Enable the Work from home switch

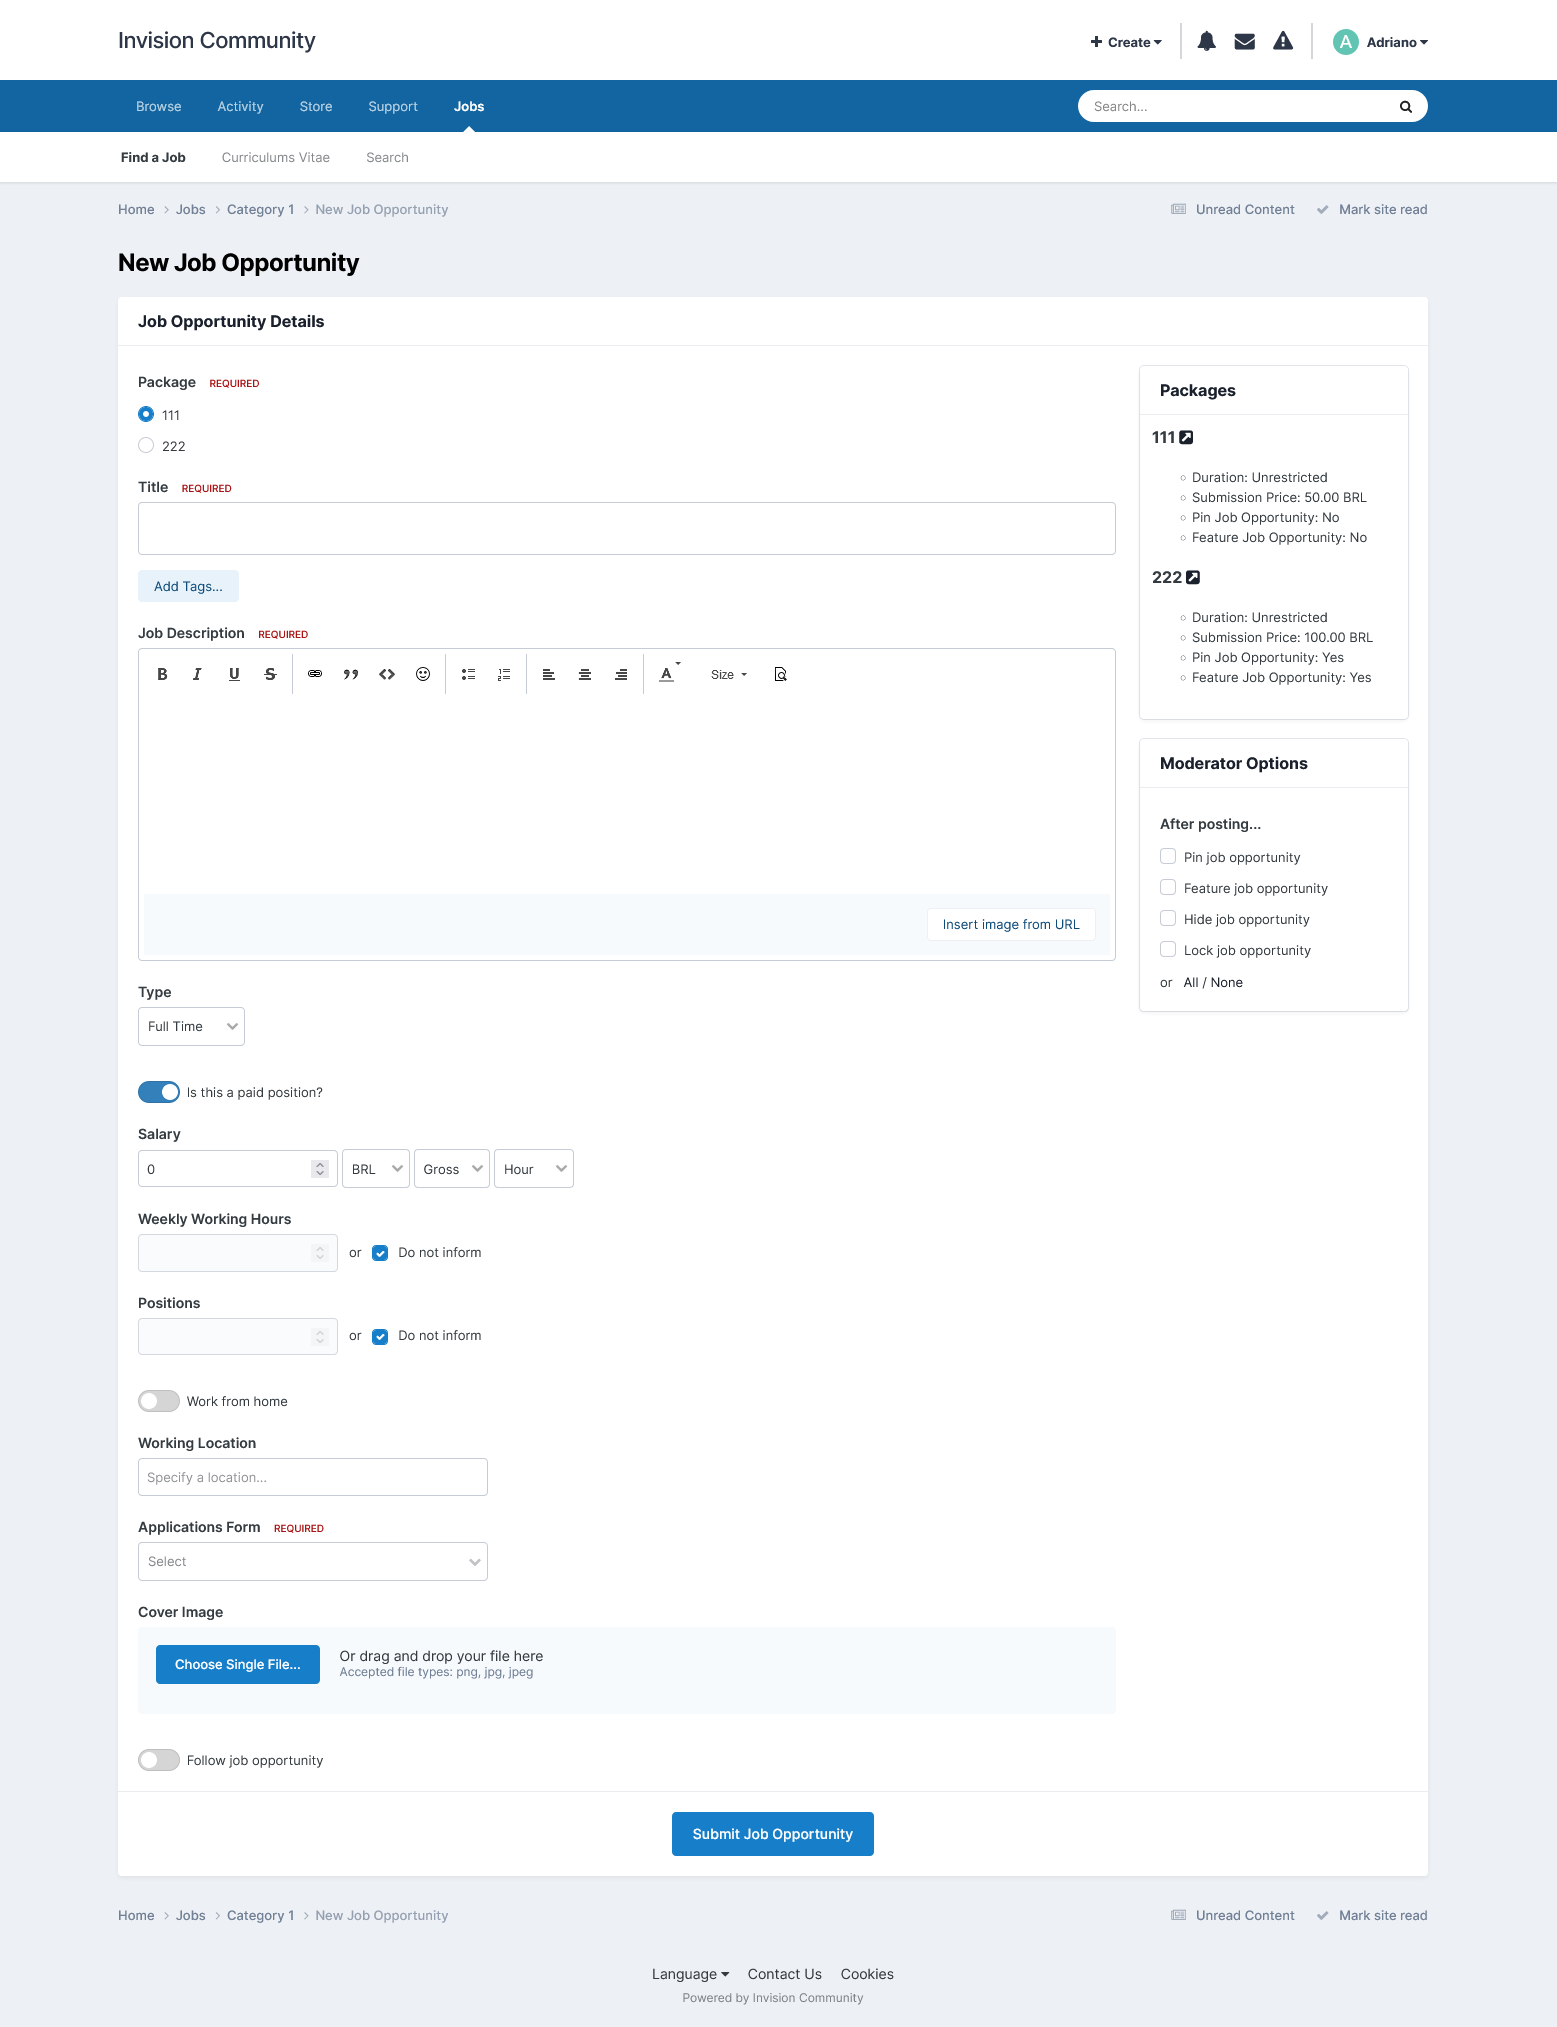[159, 1401]
